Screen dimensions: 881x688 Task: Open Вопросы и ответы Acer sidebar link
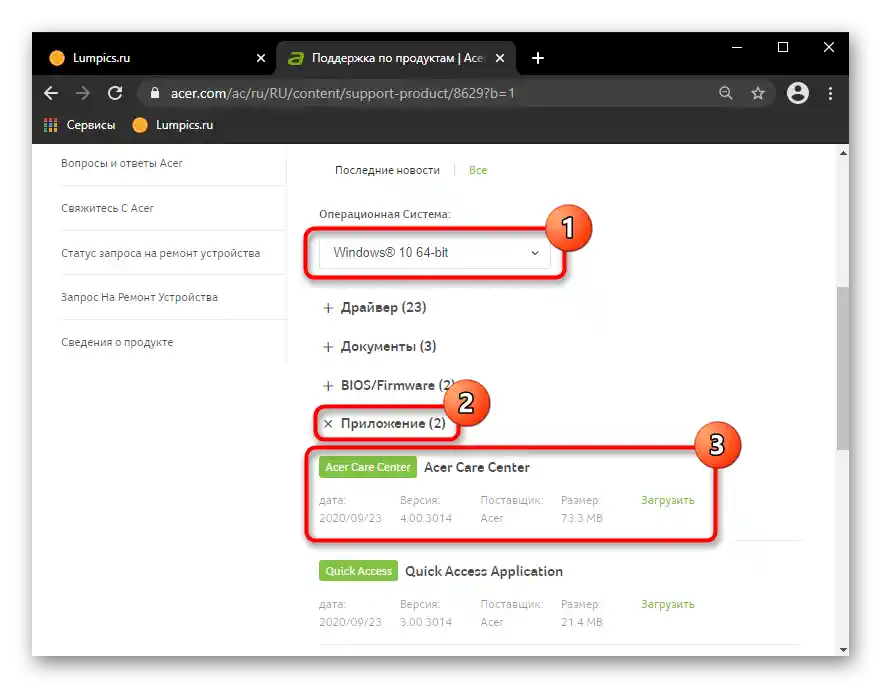tap(122, 164)
